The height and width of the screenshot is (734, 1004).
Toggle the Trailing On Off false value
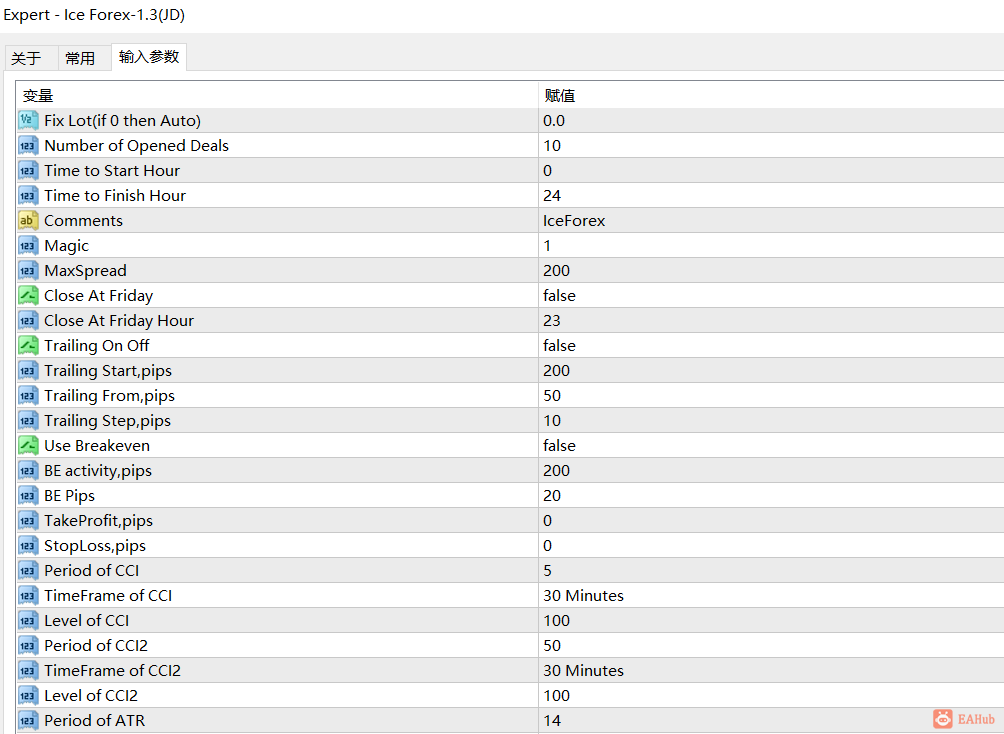771,345
